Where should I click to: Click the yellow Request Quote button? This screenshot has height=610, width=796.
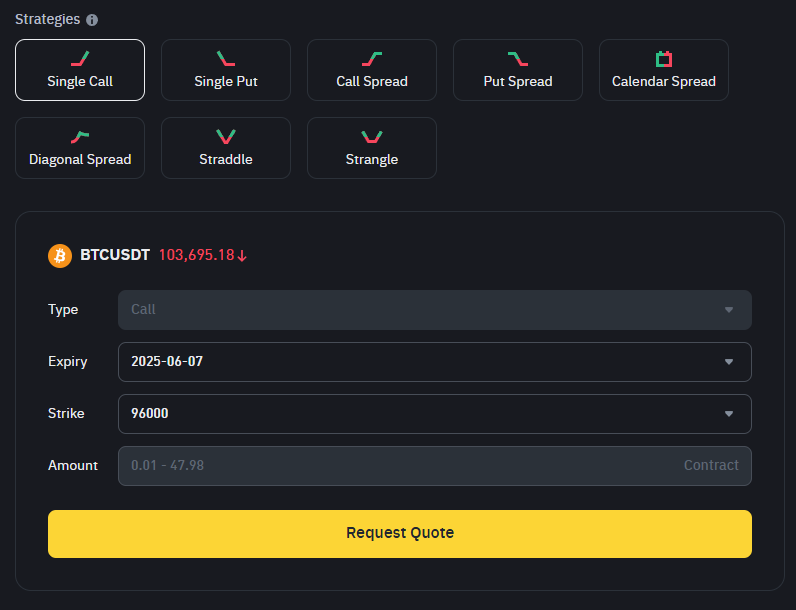tap(400, 534)
